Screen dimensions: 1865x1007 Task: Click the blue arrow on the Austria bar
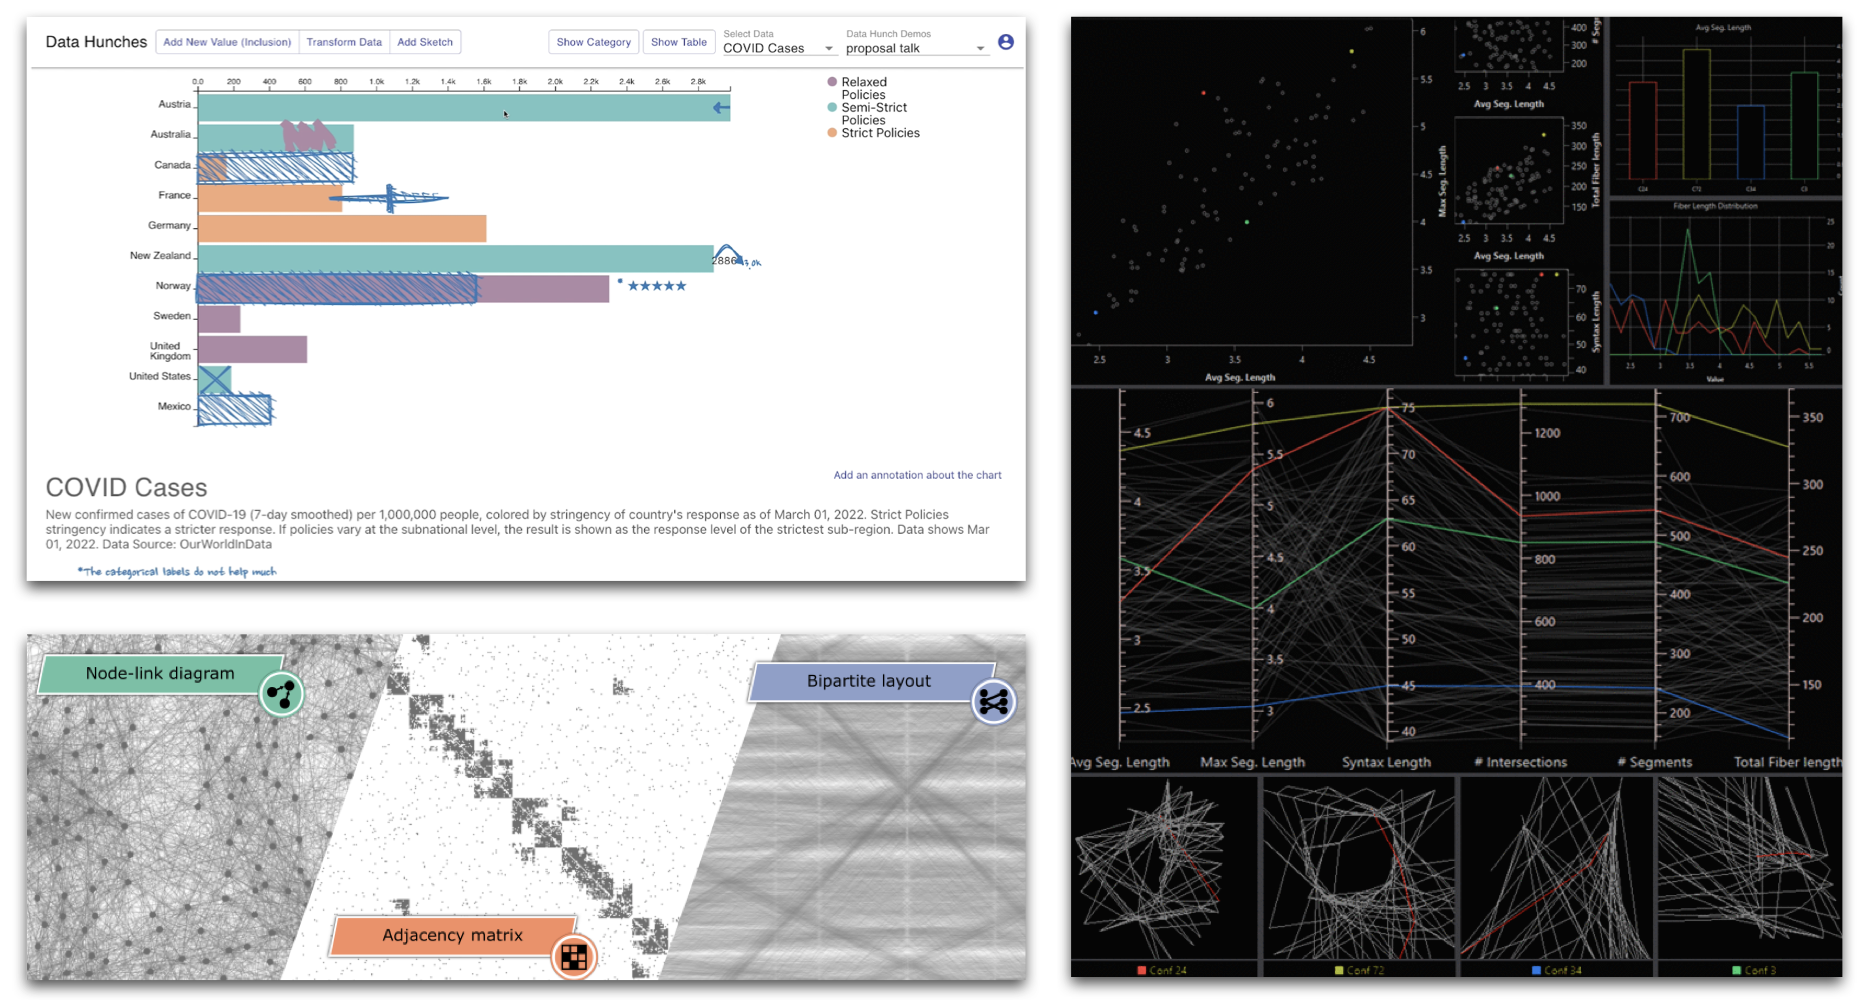click(721, 108)
